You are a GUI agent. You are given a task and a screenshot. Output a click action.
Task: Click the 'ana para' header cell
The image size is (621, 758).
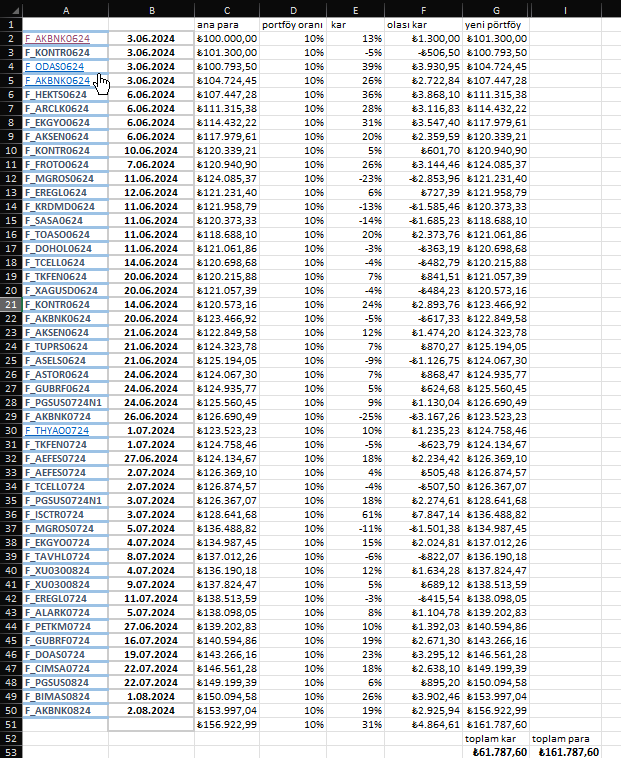227,25
